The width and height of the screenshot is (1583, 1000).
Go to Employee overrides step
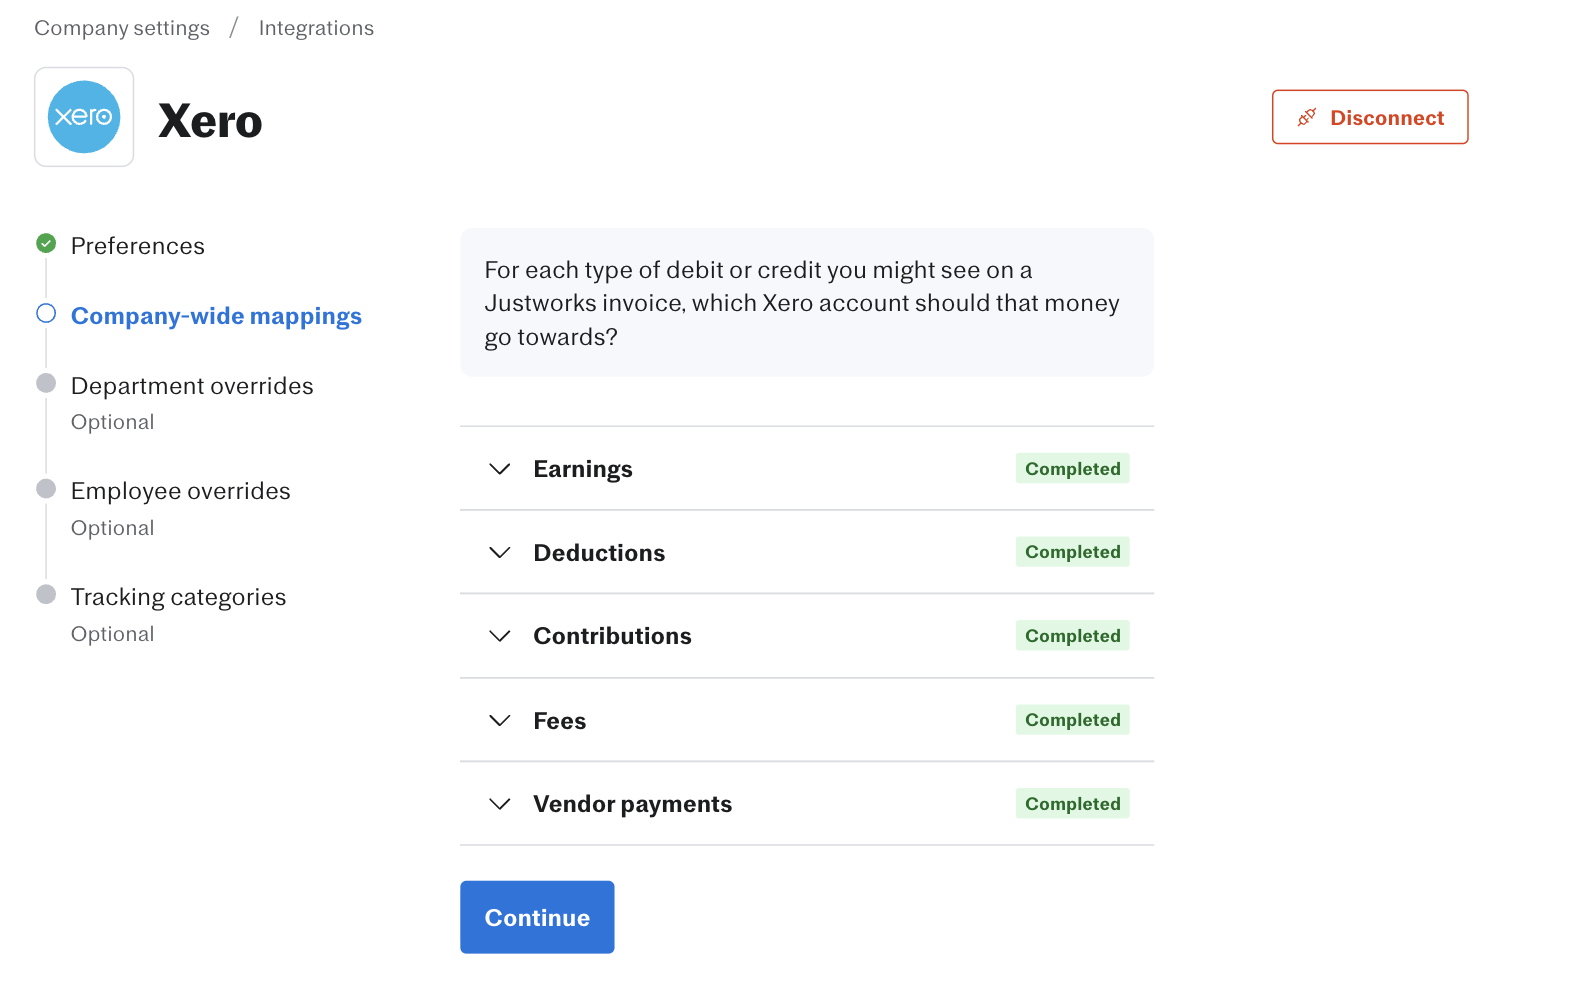tap(181, 491)
